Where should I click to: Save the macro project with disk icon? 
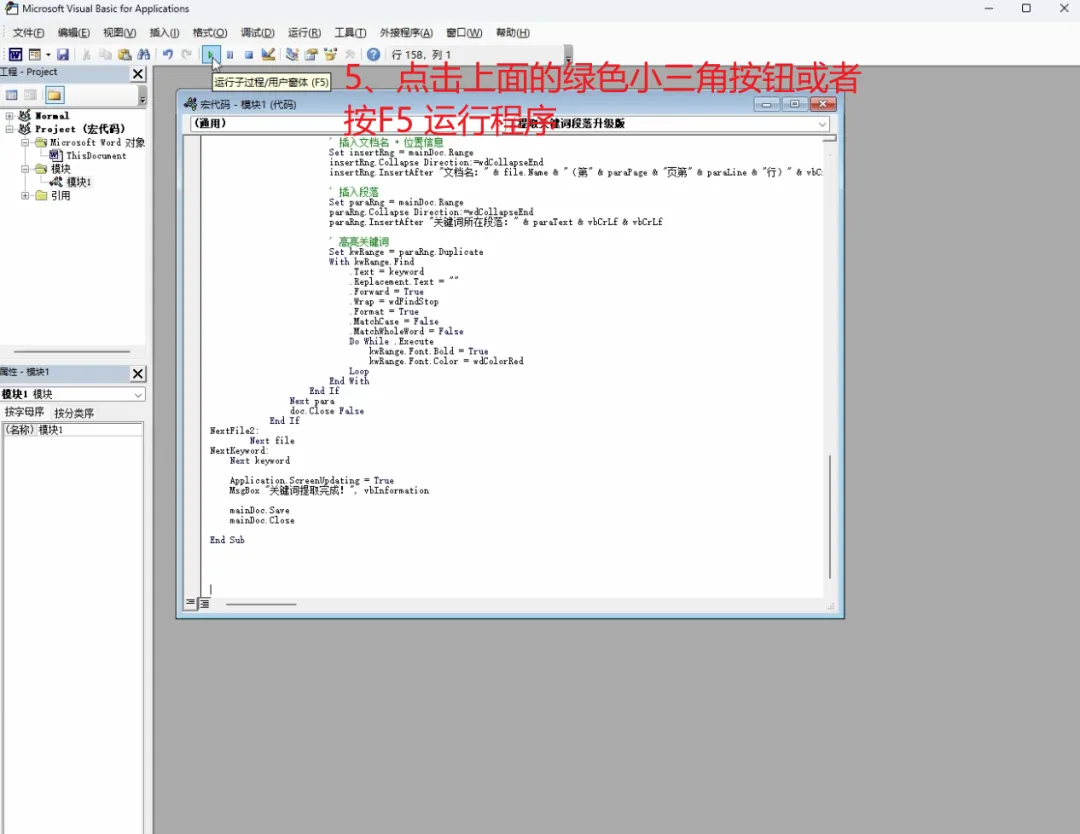(x=63, y=54)
